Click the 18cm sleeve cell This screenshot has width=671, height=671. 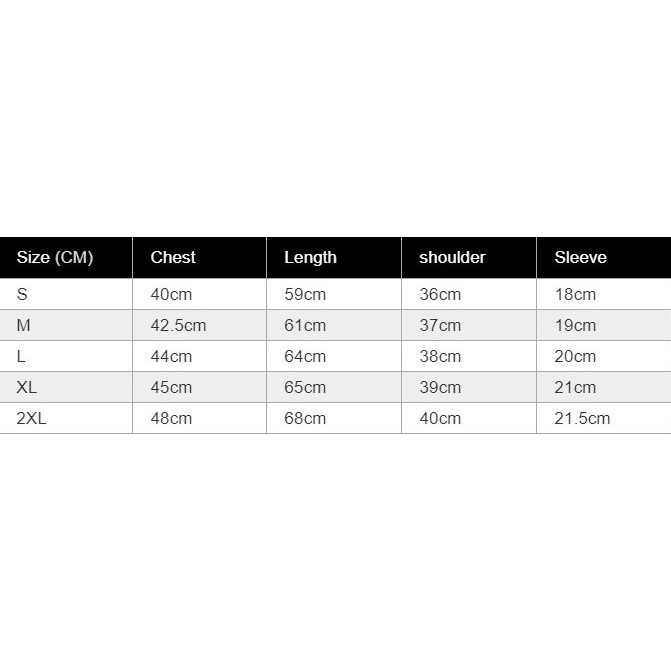575,294
